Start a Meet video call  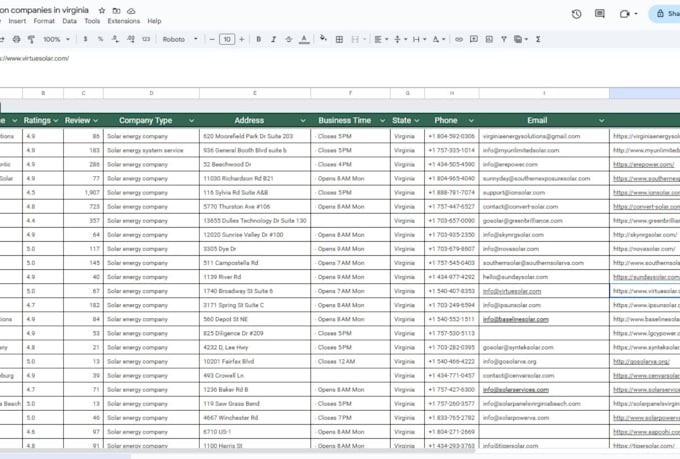coord(624,14)
